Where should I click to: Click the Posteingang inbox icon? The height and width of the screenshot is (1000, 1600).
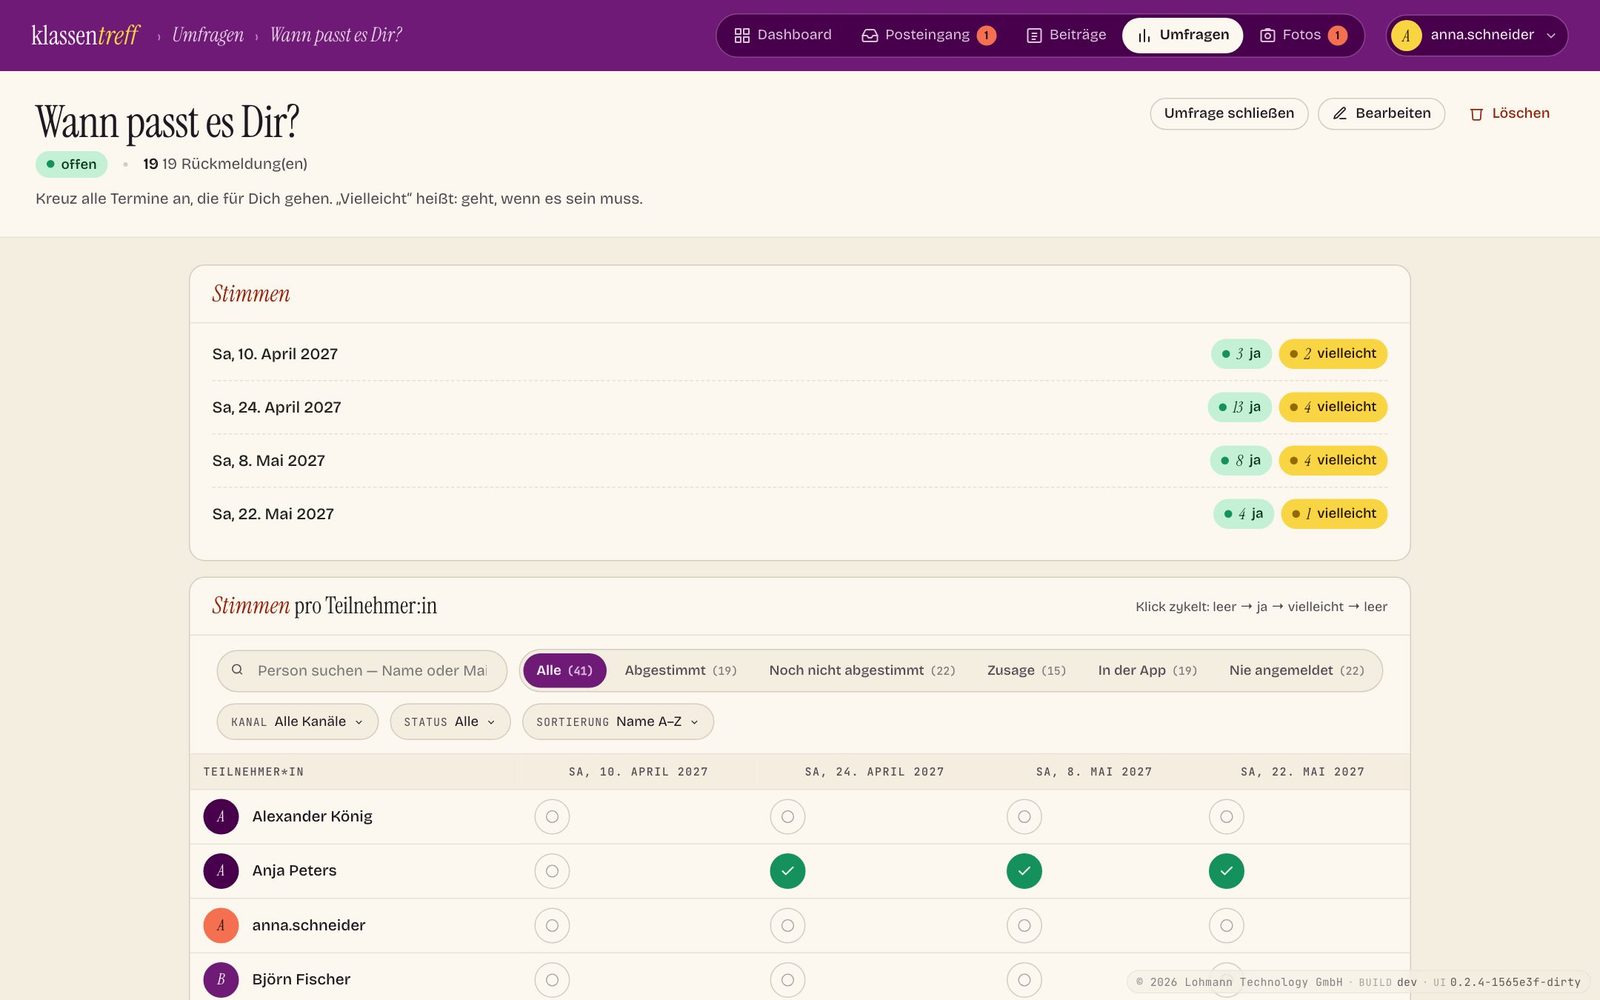point(870,35)
